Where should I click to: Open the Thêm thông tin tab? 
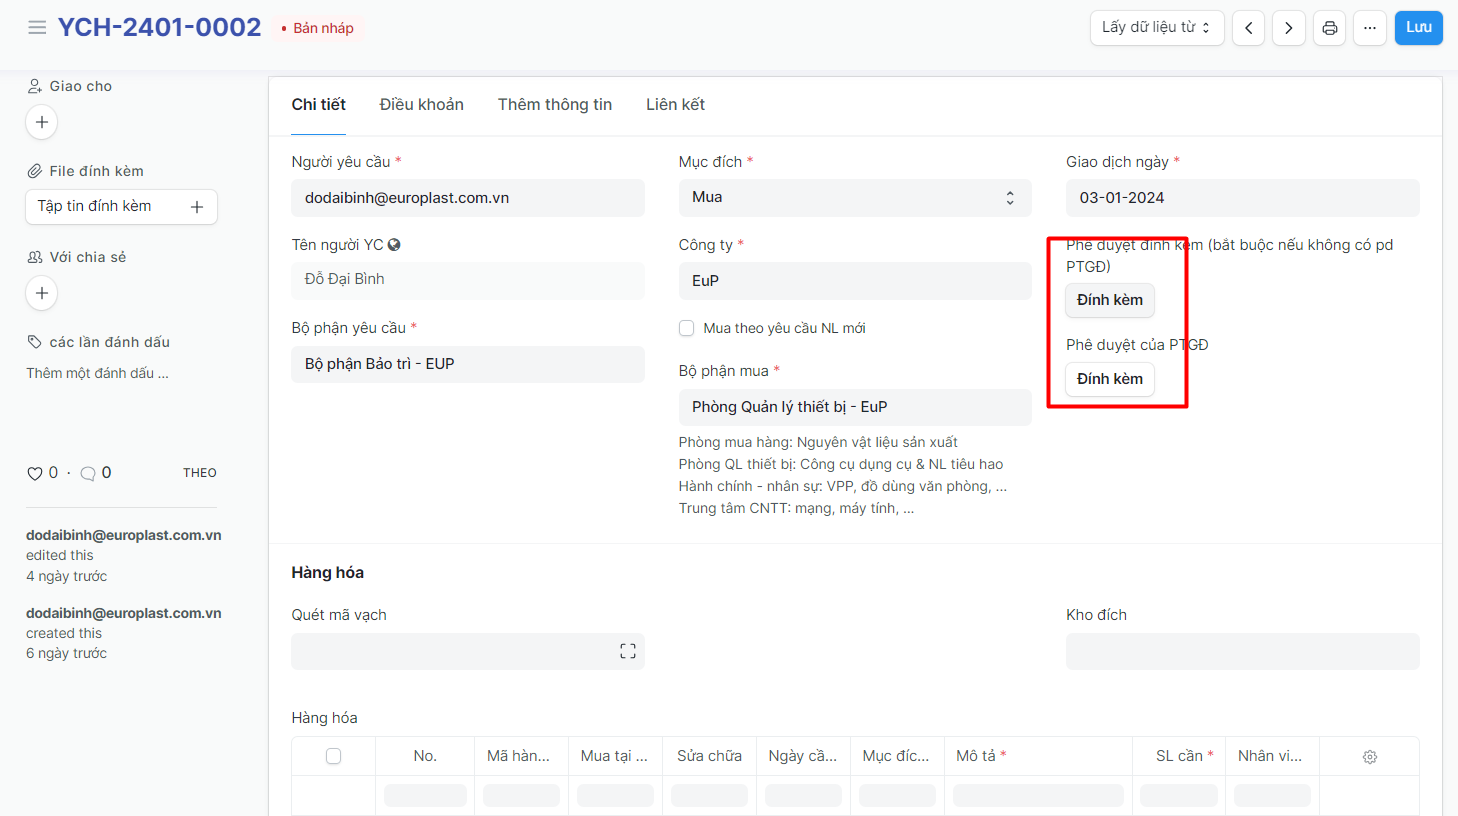tap(554, 105)
